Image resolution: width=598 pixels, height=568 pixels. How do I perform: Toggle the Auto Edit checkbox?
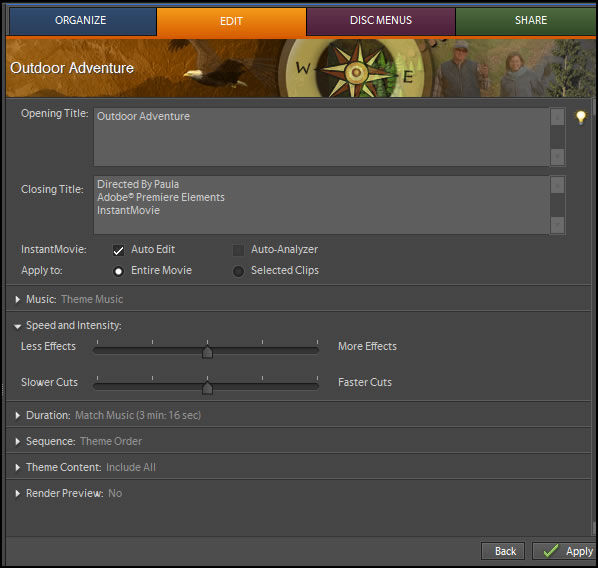118,250
